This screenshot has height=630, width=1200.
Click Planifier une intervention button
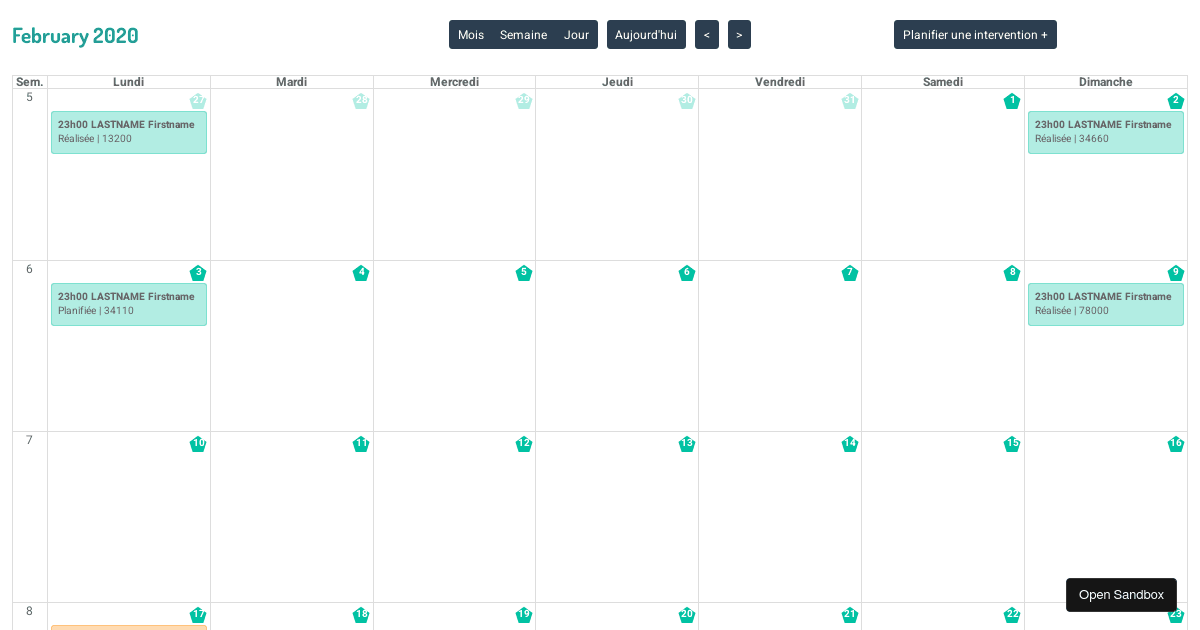975,34
